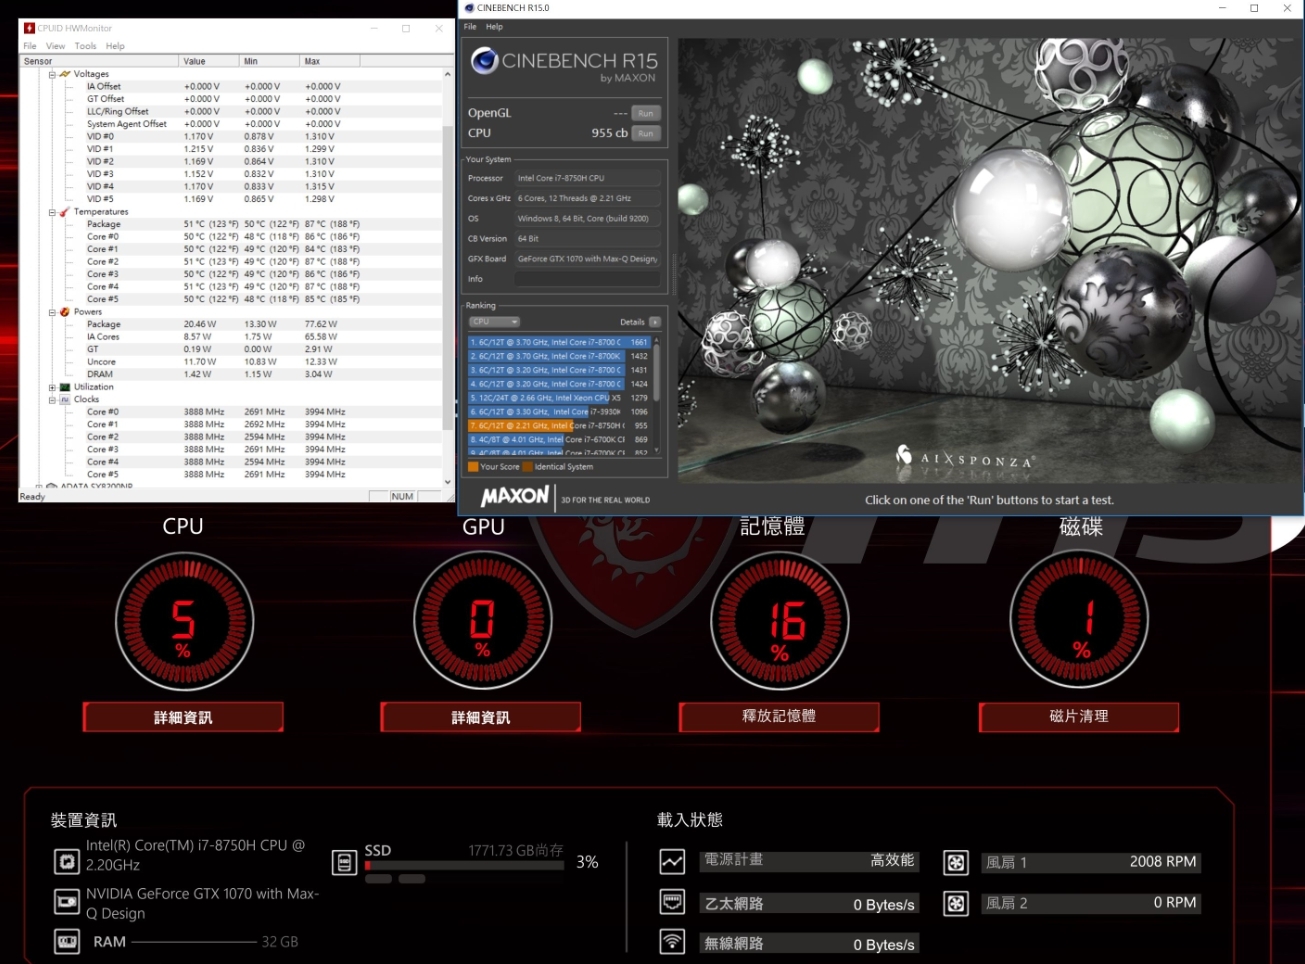1305x964 pixels.
Task: Collapse the Powers tree node
Action: point(52,312)
